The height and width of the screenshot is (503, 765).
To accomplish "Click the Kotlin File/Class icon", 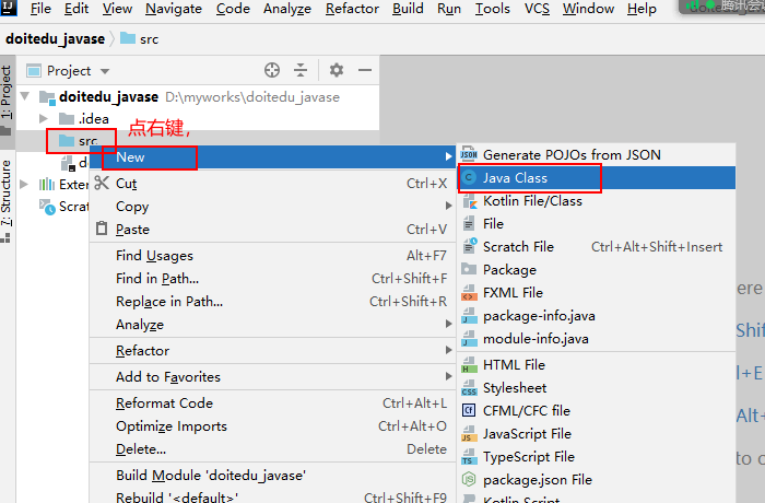I will tap(469, 201).
